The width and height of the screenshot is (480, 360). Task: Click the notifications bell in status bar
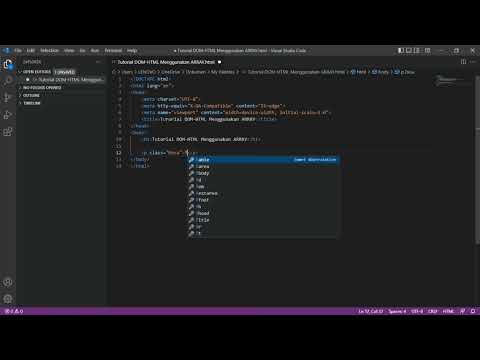click(473, 311)
